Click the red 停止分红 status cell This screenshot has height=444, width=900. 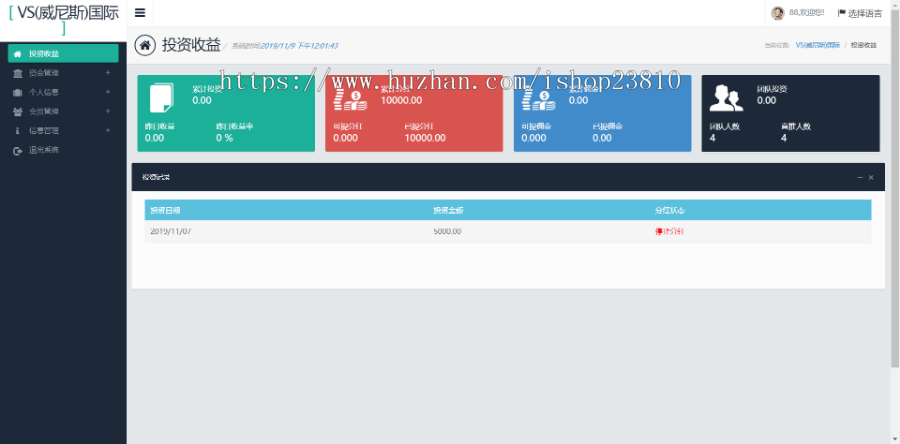[x=669, y=232]
